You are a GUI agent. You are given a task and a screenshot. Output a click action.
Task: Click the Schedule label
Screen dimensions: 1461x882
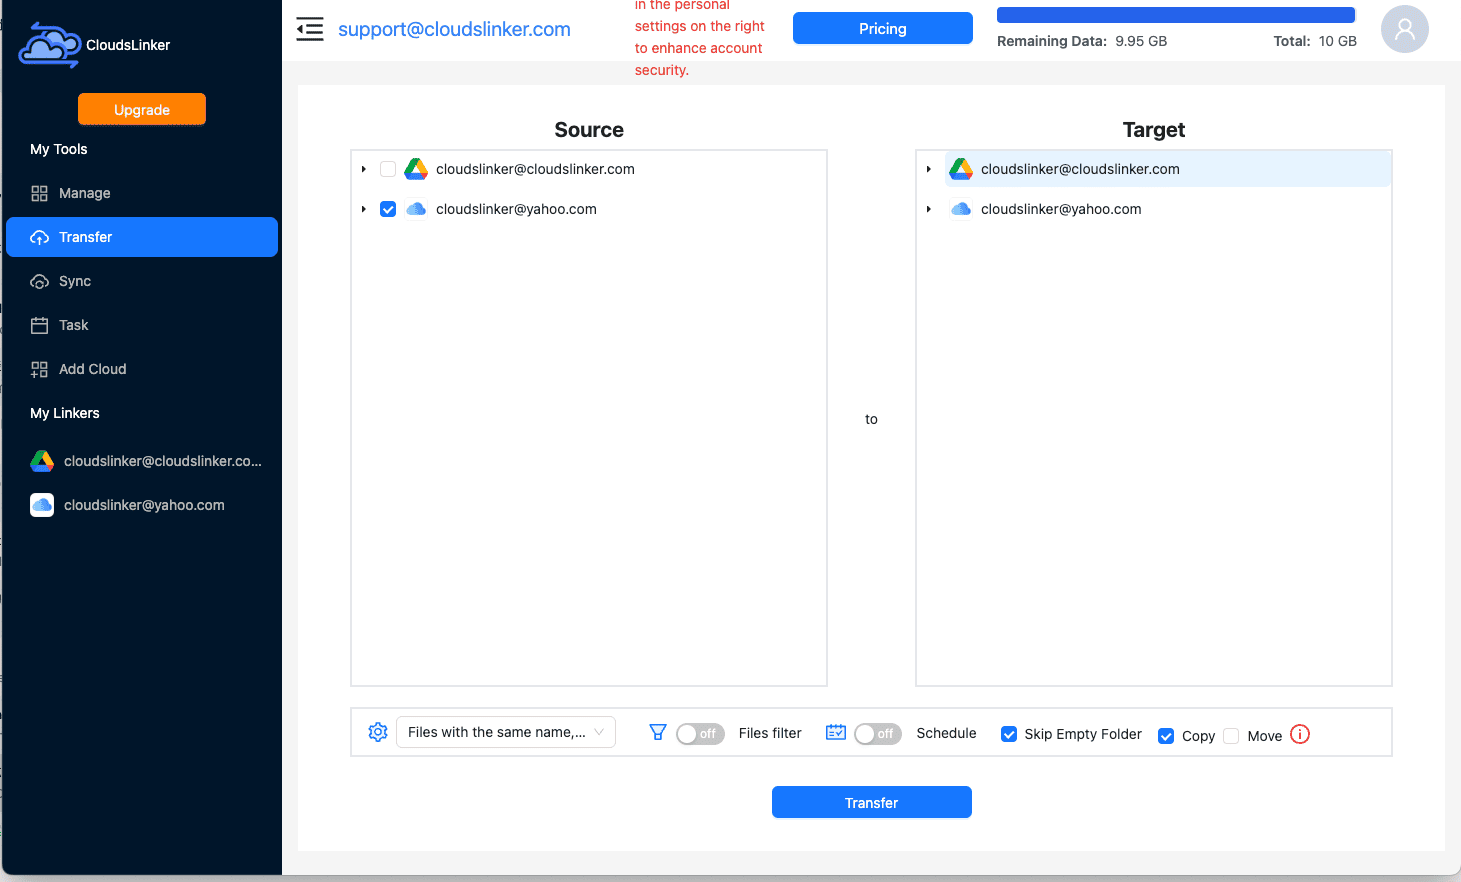946,733
